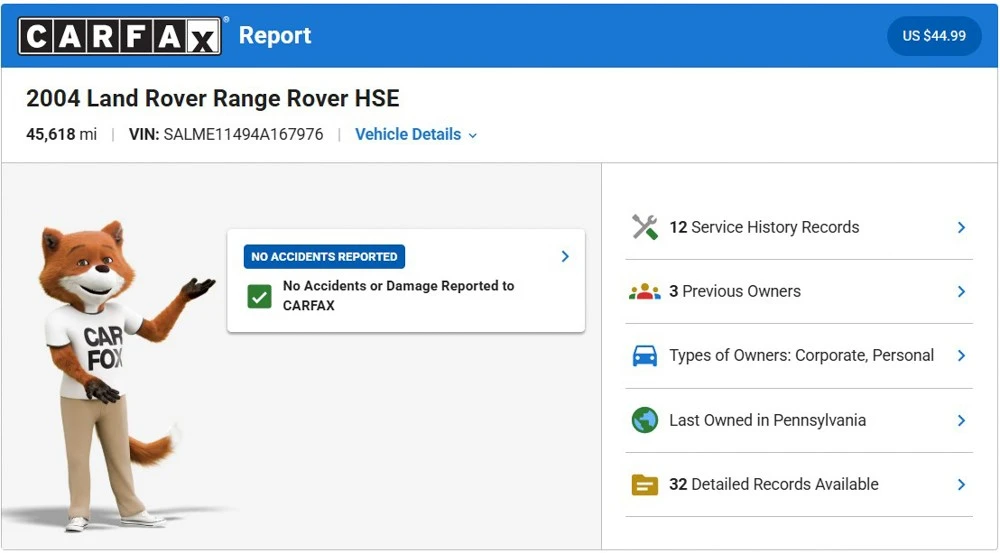Expand the Vehicle Details dropdown

[416, 135]
